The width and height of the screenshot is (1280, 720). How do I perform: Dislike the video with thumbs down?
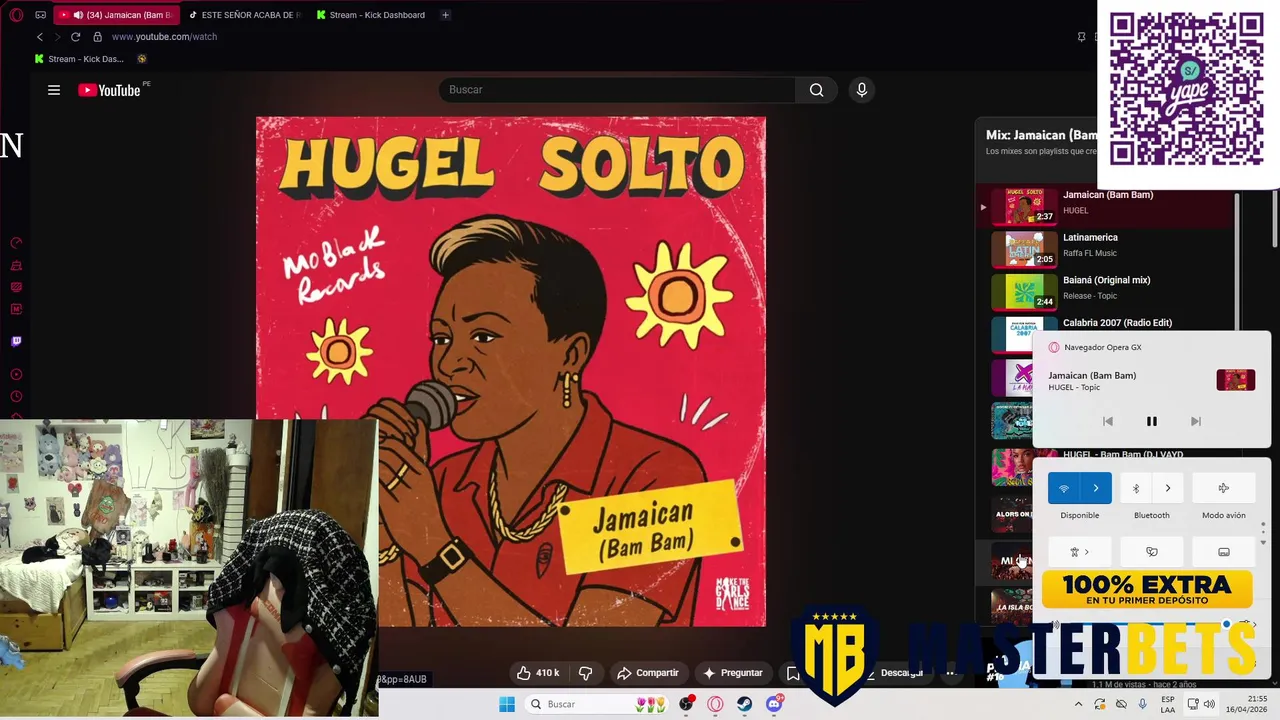(x=586, y=673)
